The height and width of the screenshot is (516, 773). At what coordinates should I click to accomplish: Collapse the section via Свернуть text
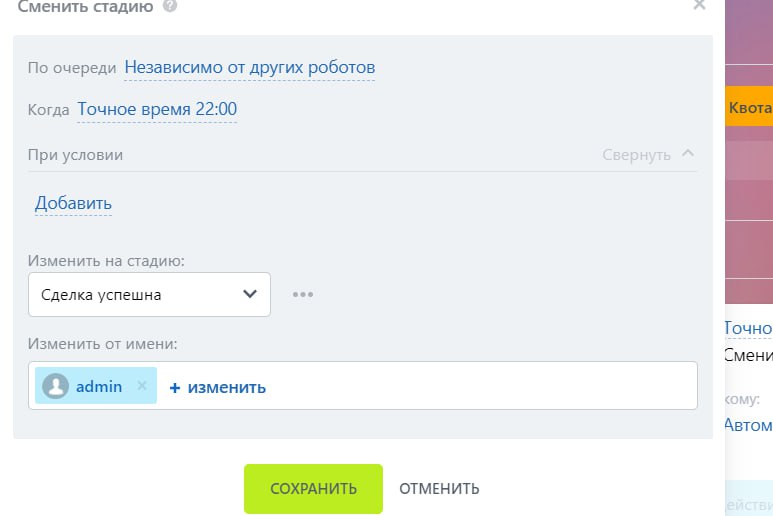[x=636, y=155]
